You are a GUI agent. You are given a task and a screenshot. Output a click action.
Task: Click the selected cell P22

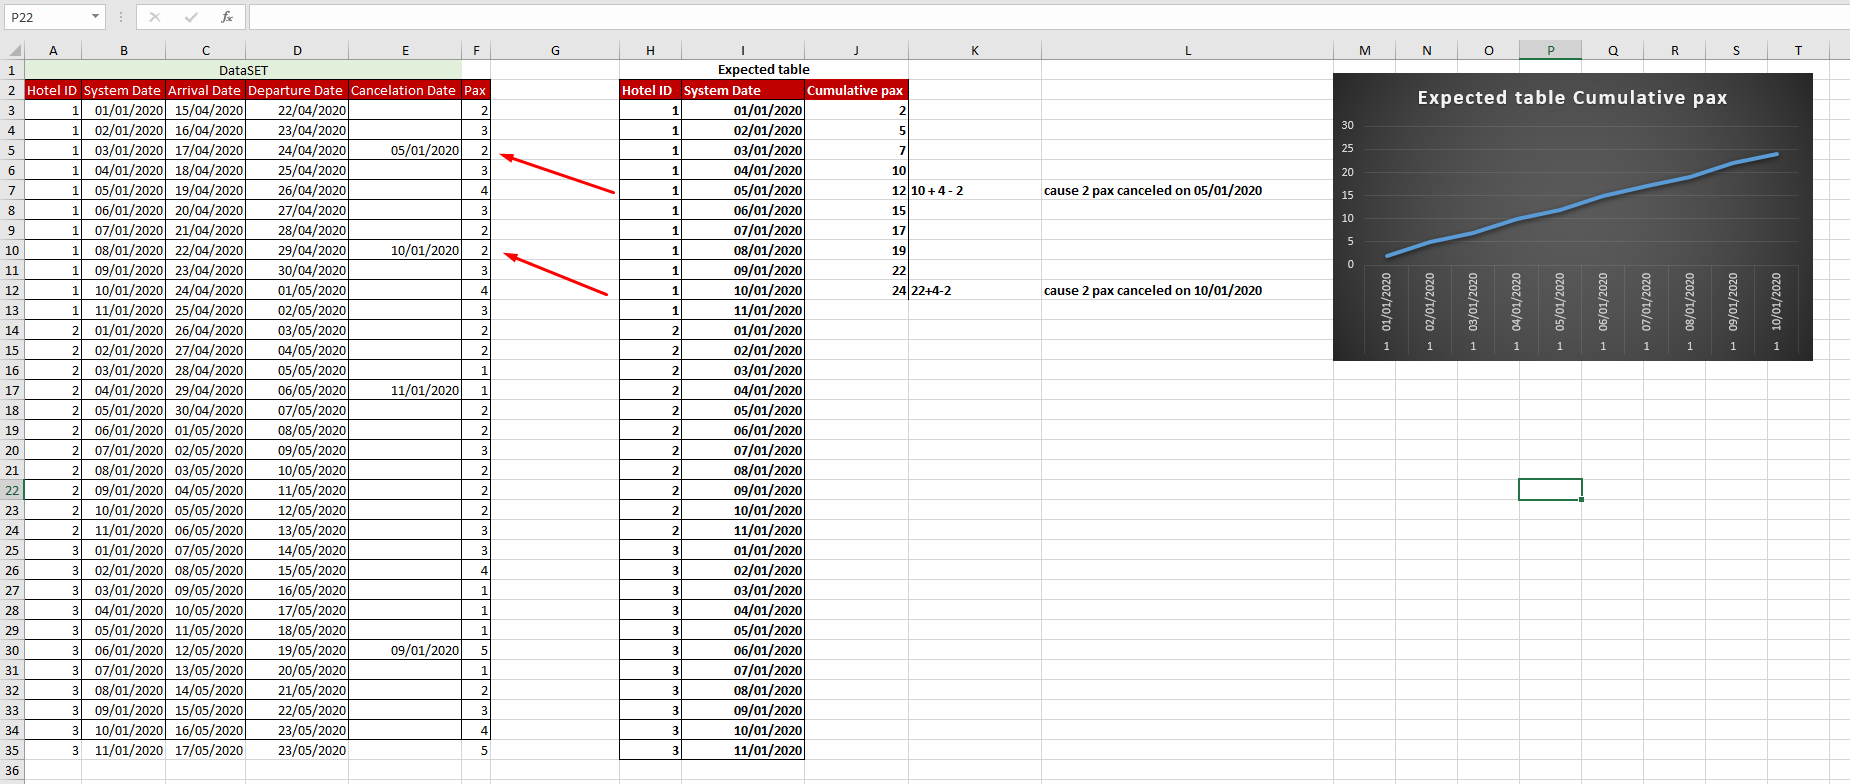[x=1550, y=490]
